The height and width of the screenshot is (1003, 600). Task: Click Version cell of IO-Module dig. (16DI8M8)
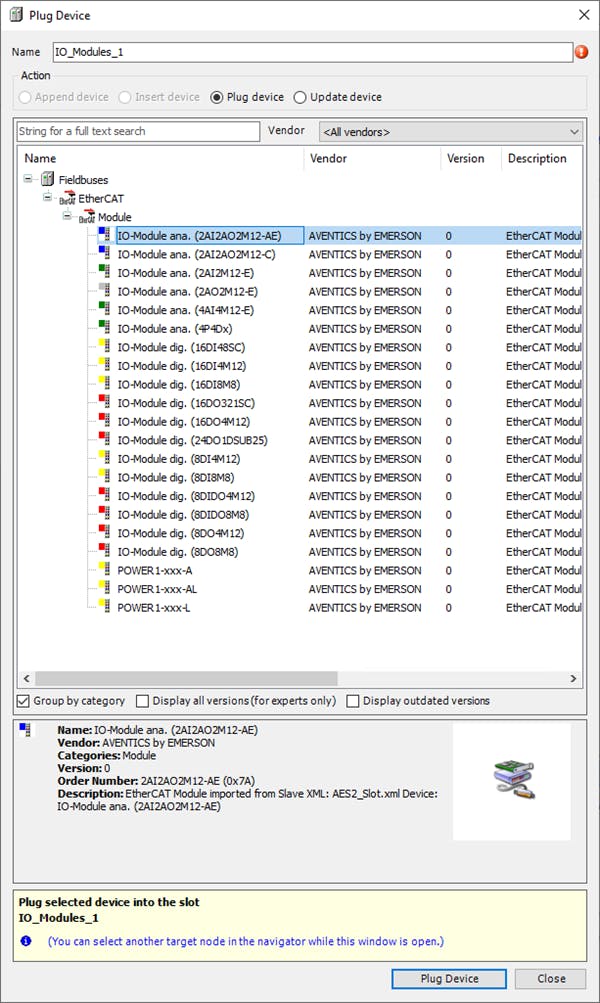click(x=448, y=384)
